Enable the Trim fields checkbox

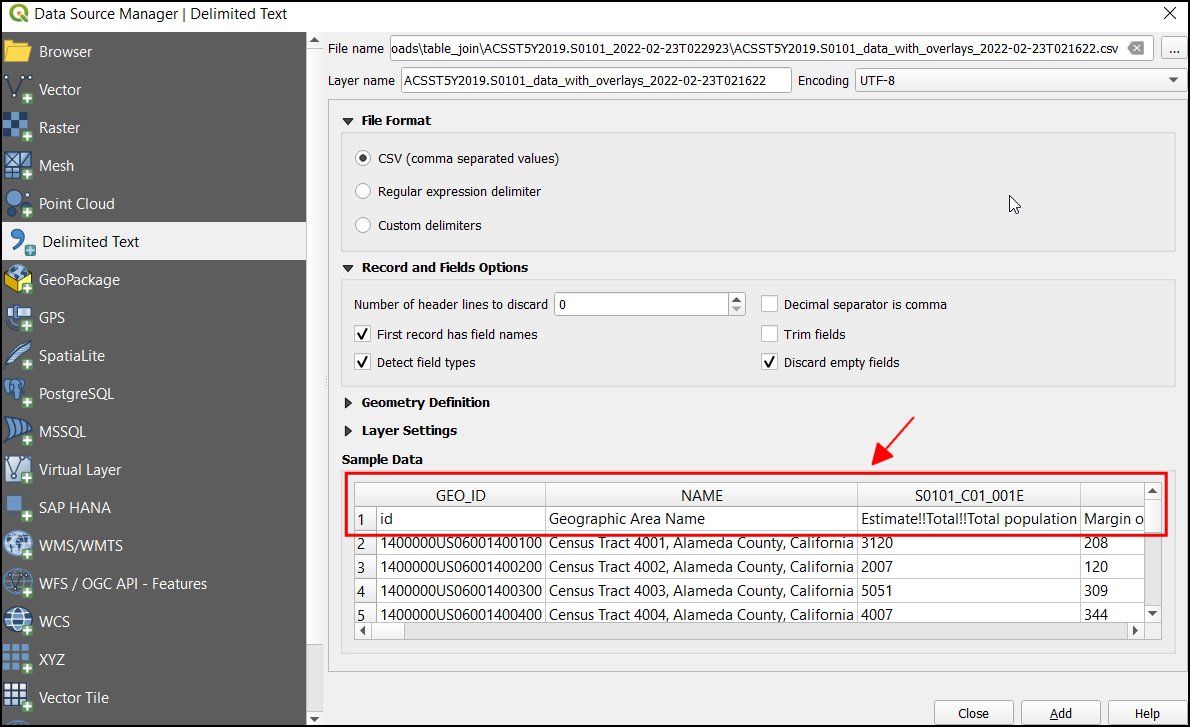tap(769, 334)
